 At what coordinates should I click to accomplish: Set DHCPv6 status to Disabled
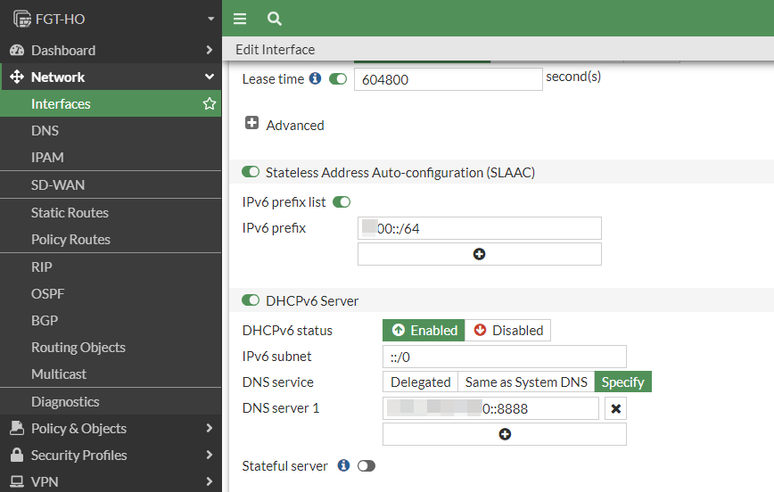508,330
